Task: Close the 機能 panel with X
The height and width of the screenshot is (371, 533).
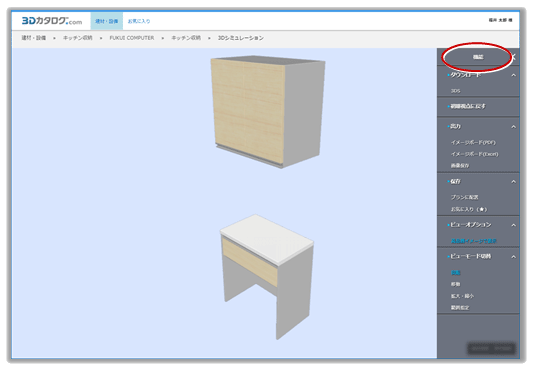Action: 514,57
